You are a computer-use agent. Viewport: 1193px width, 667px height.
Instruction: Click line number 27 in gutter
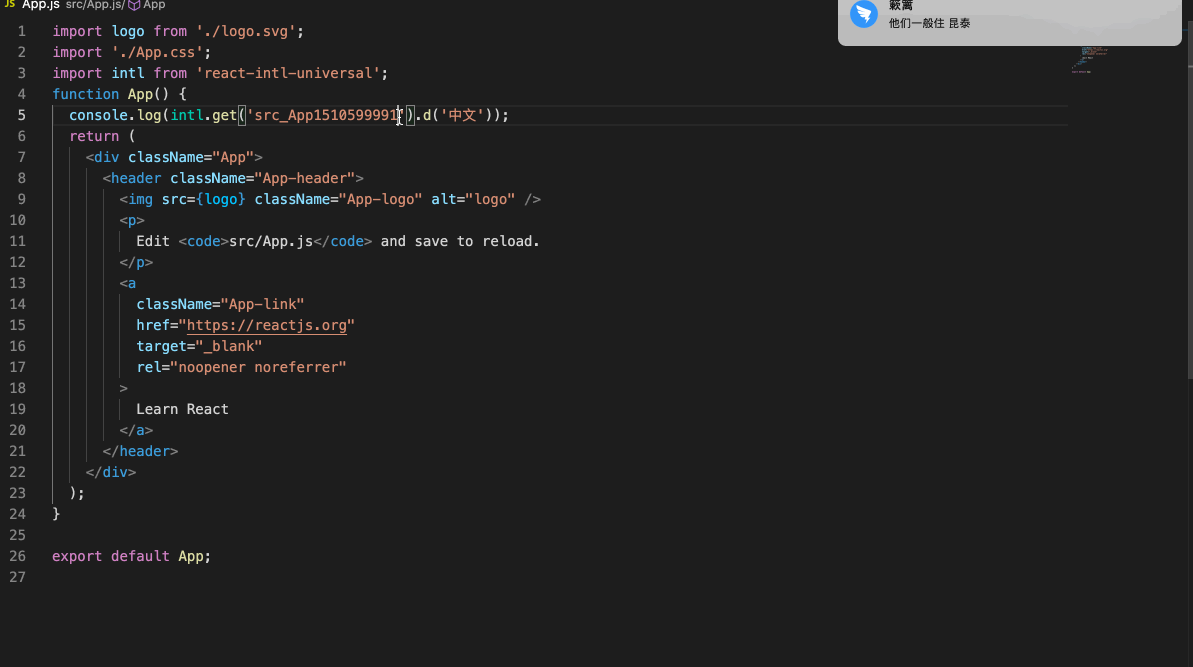point(17,577)
